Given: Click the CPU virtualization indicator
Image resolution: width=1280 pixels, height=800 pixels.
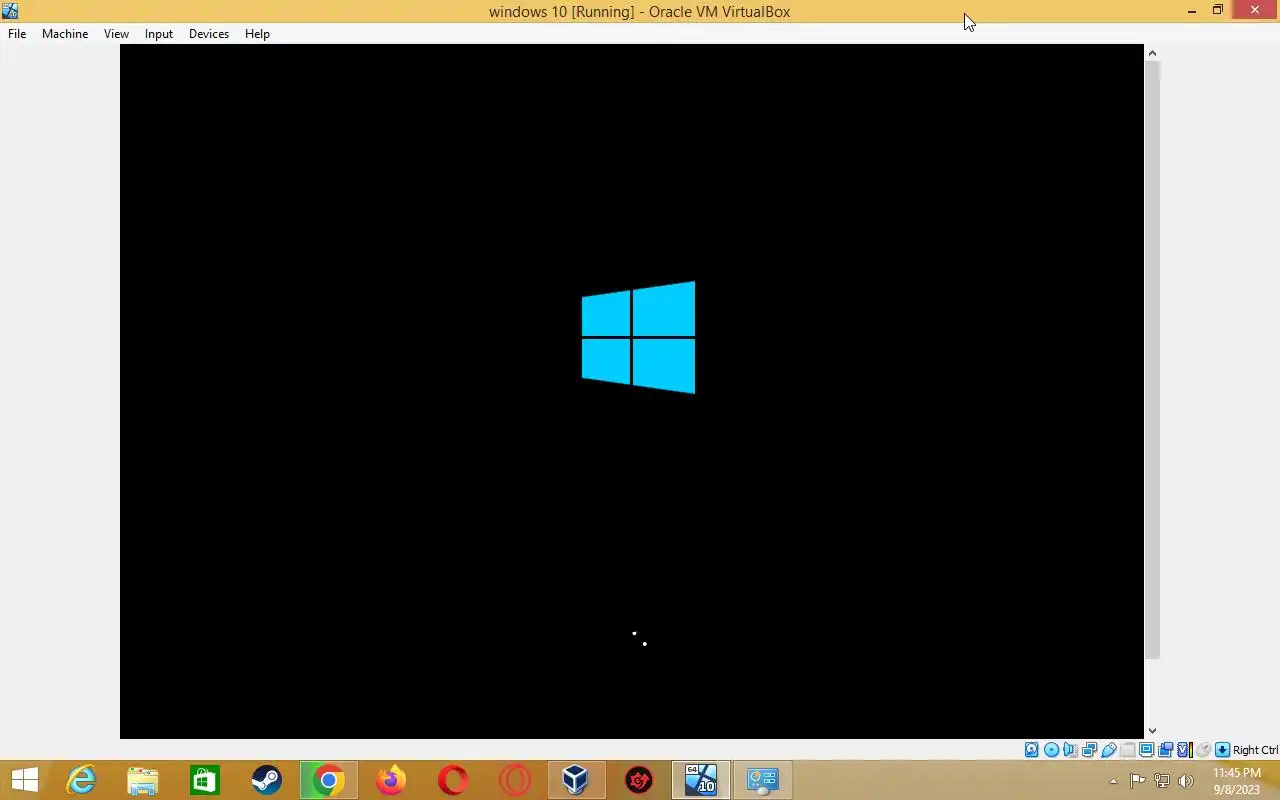Looking at the screenshot, I should [x=1185, y=750].
